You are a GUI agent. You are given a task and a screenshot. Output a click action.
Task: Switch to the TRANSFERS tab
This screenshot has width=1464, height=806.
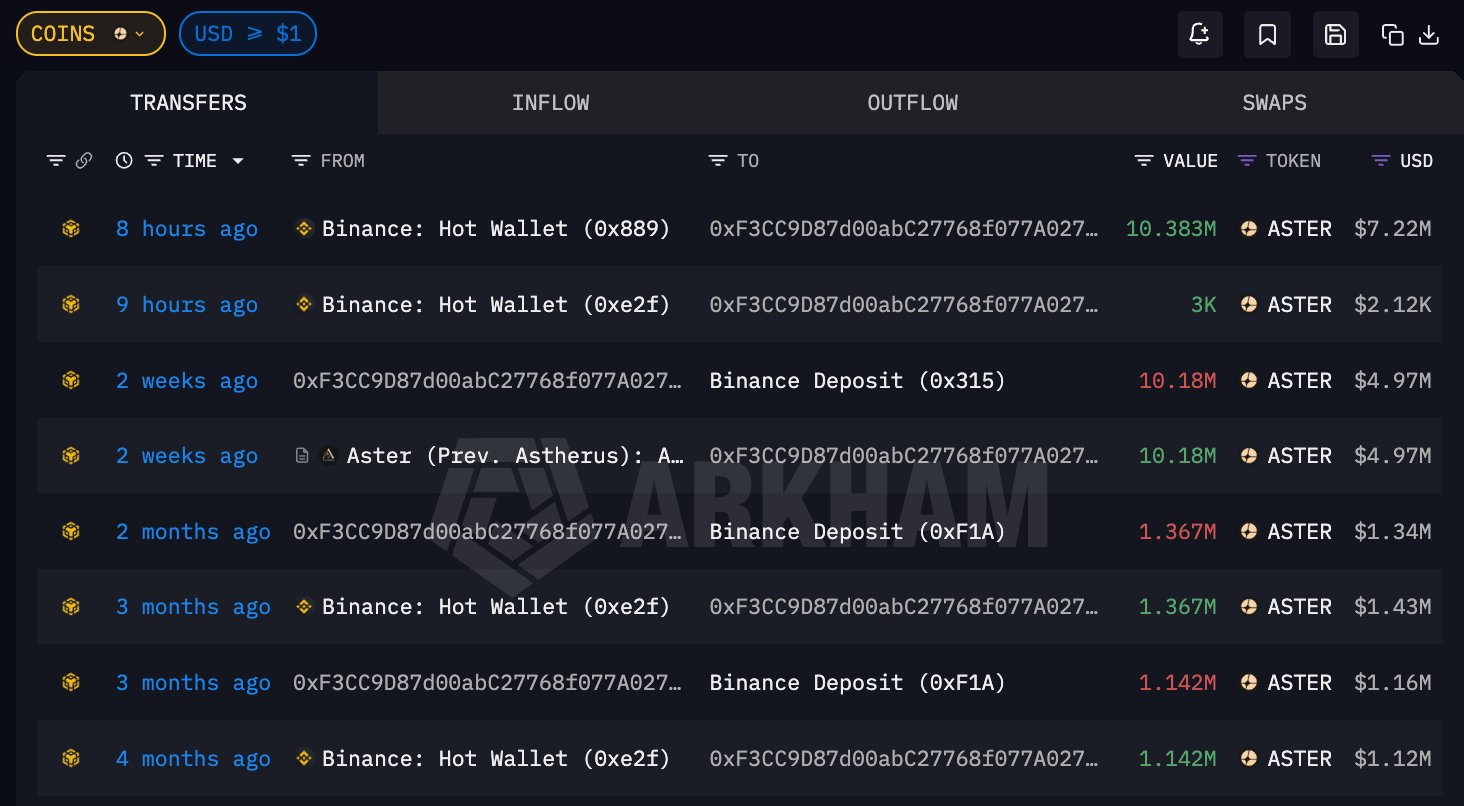click(188, 103)
